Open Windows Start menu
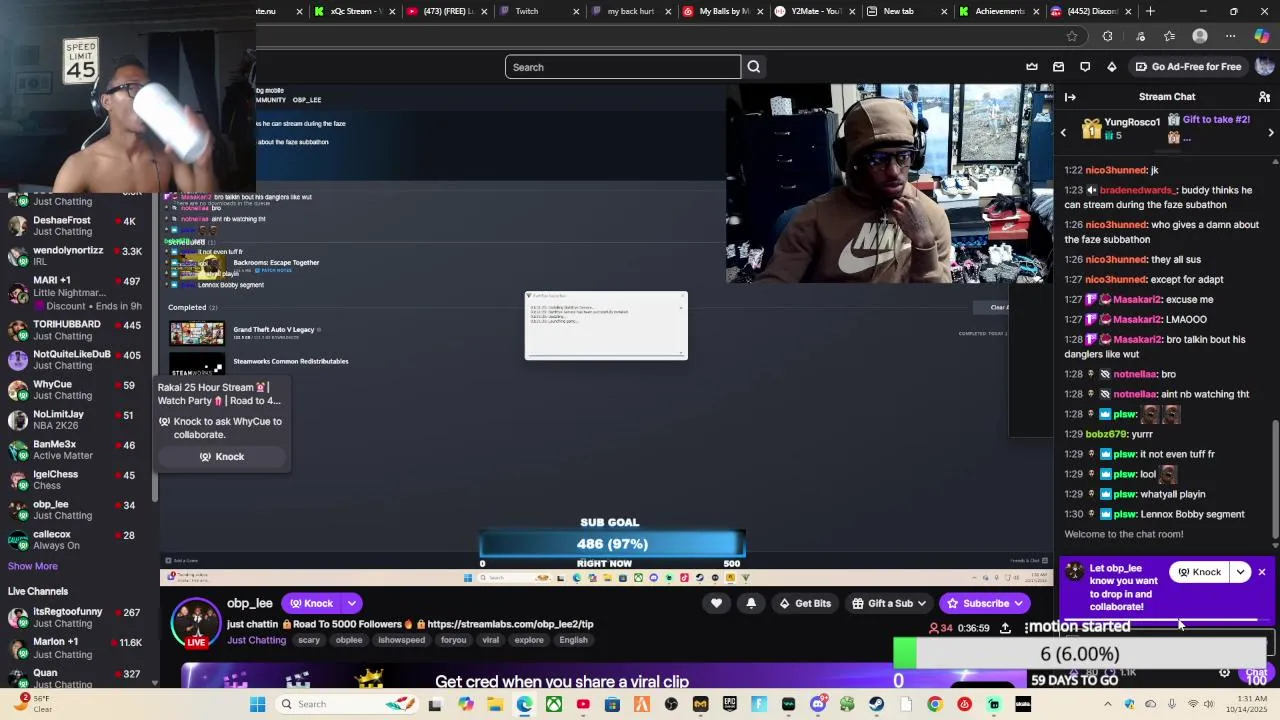This screenshot has height=720, width=1280. [x=257, y=704]
